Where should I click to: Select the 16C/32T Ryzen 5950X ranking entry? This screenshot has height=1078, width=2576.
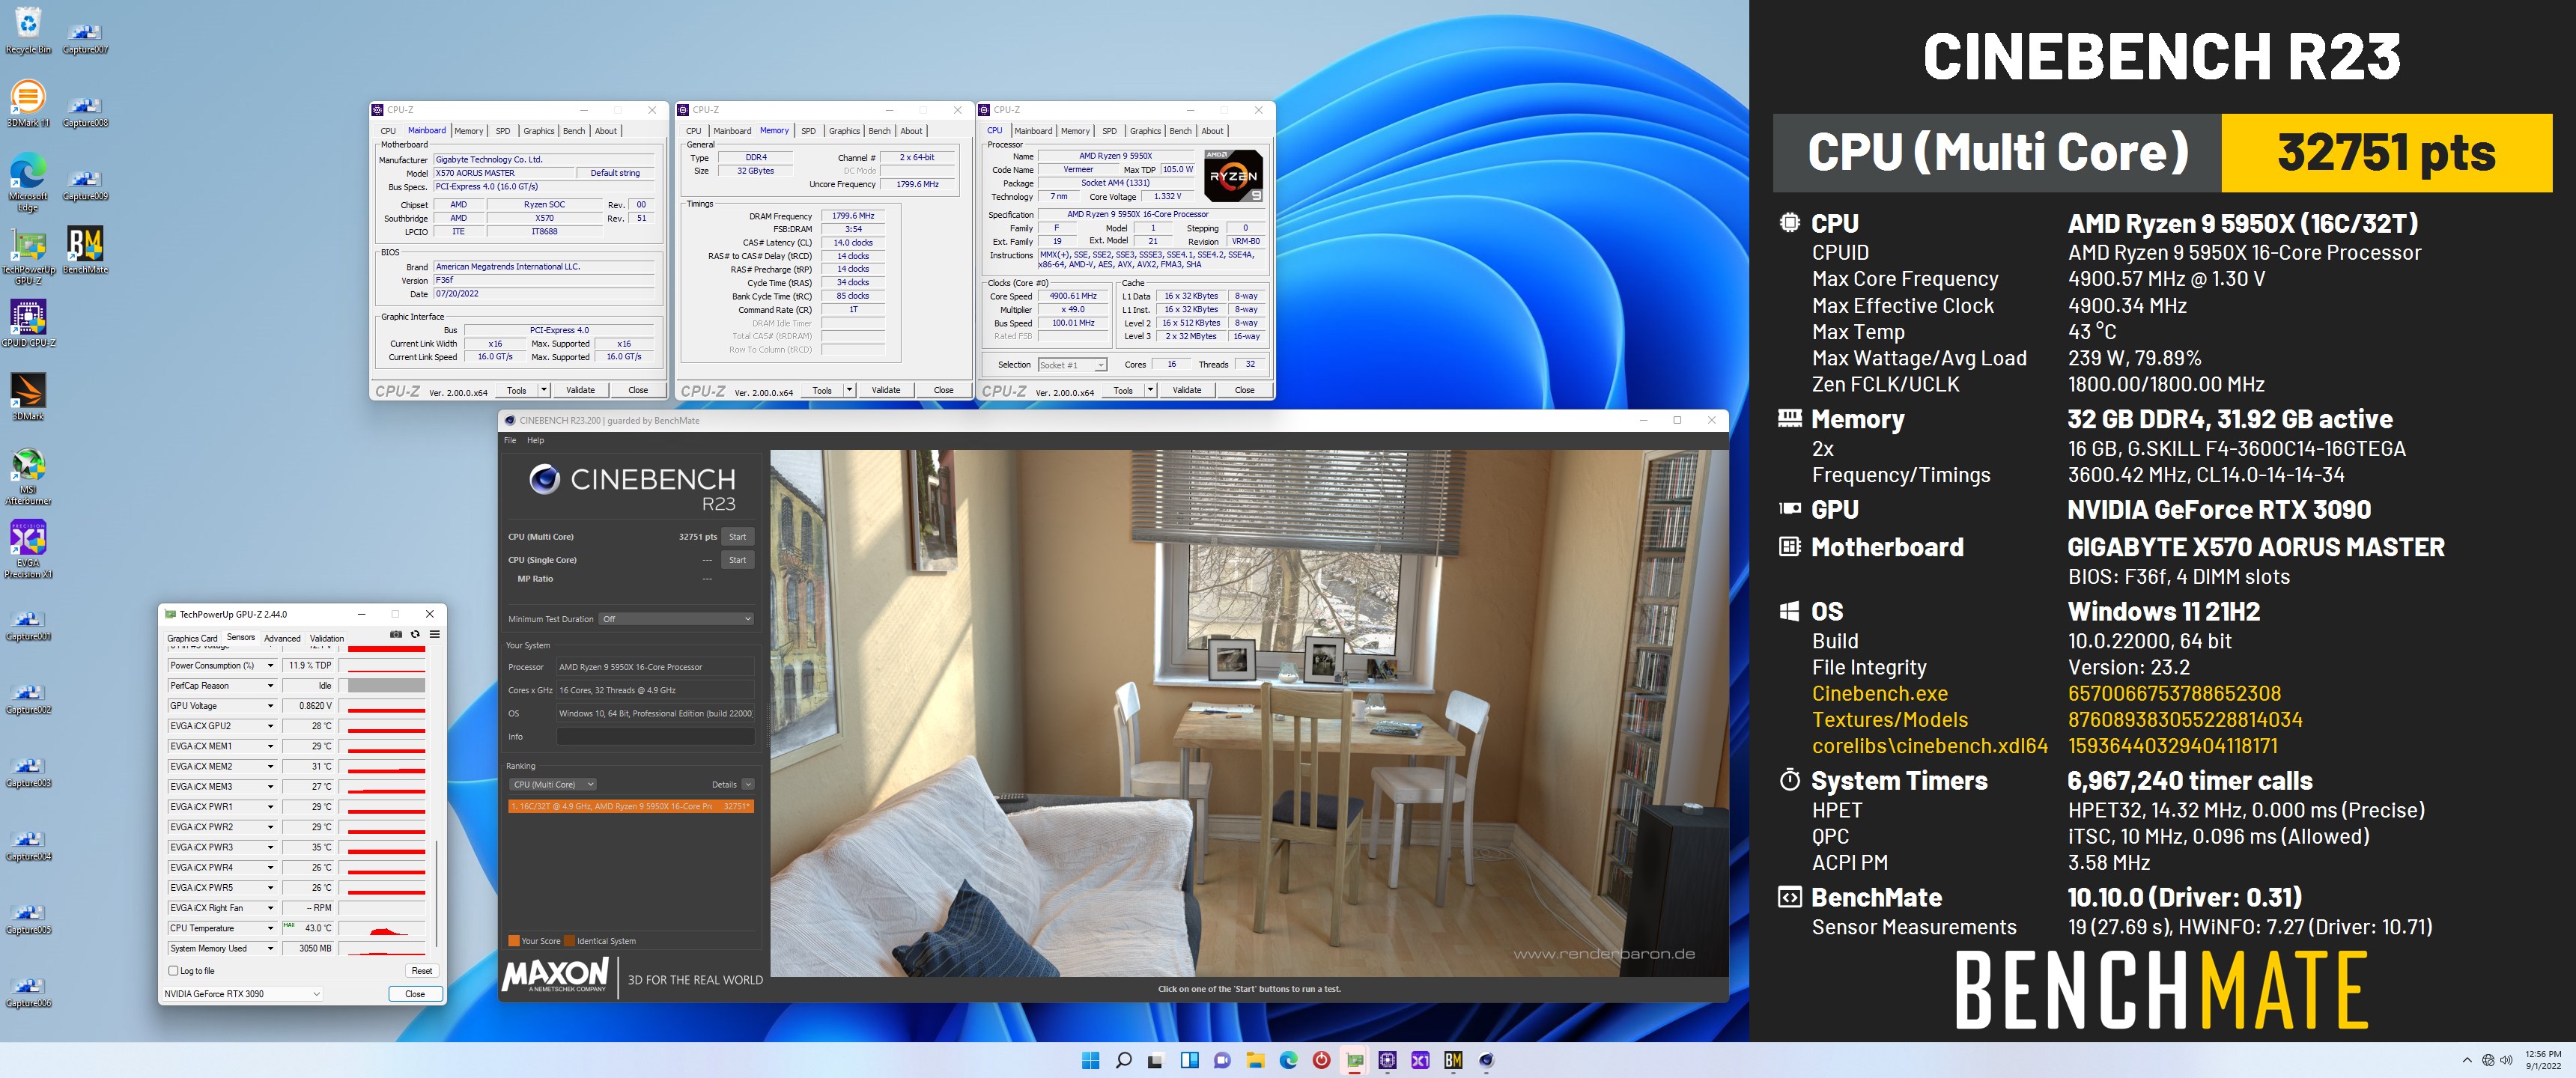631,806
